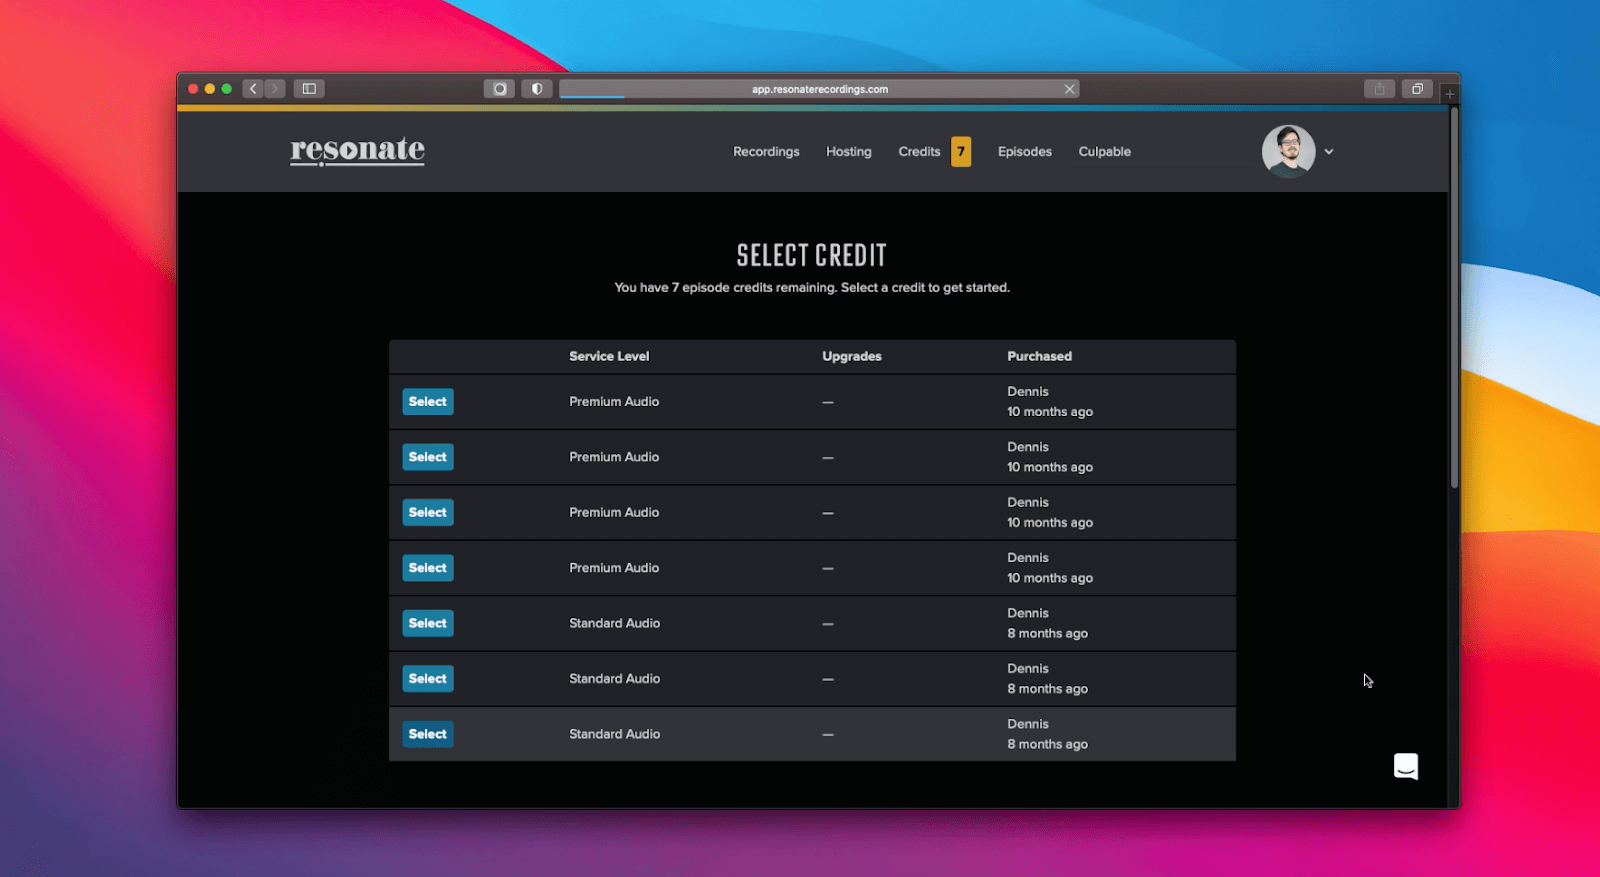Viewport: 1600px width, 877px height.
Task: Click the Purchased column header
Action: [x=1039, y=356]
